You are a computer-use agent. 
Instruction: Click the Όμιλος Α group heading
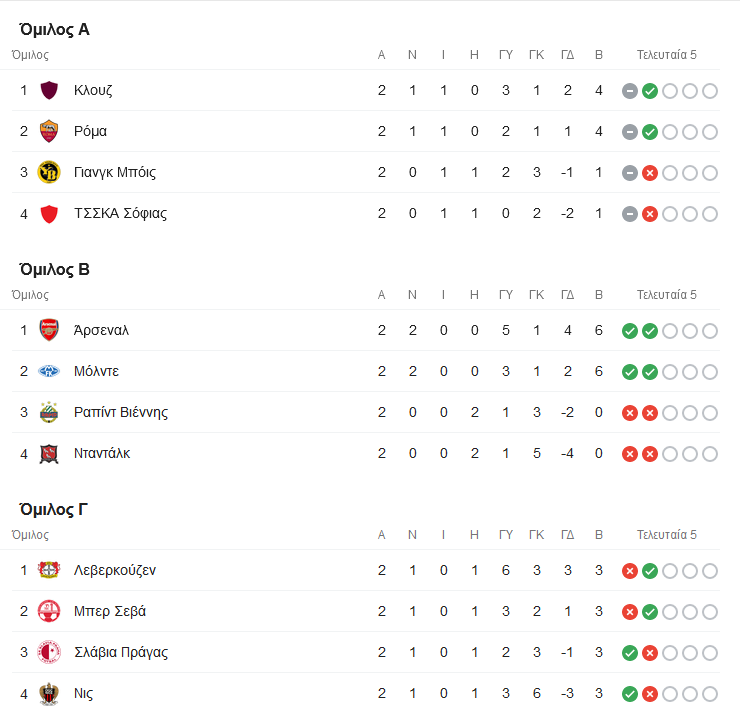pyautogui.click(x=55, y=29)
